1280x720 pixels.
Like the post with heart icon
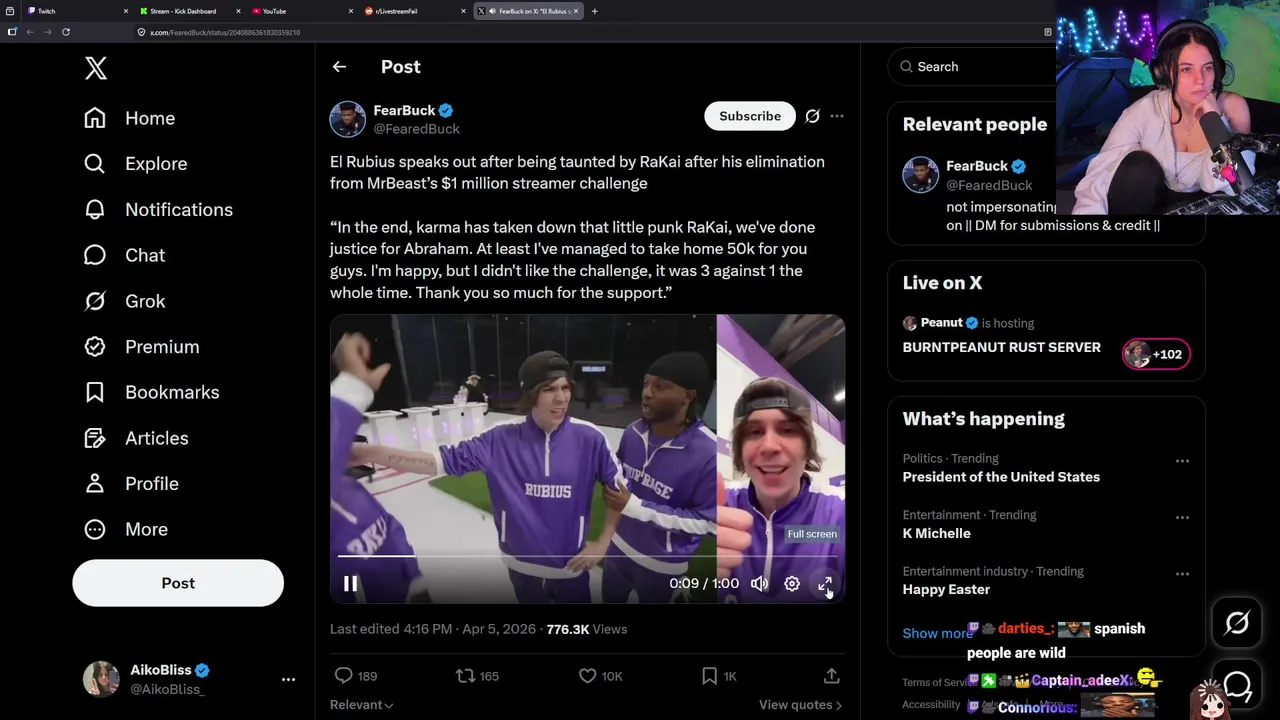pos(588,676)
